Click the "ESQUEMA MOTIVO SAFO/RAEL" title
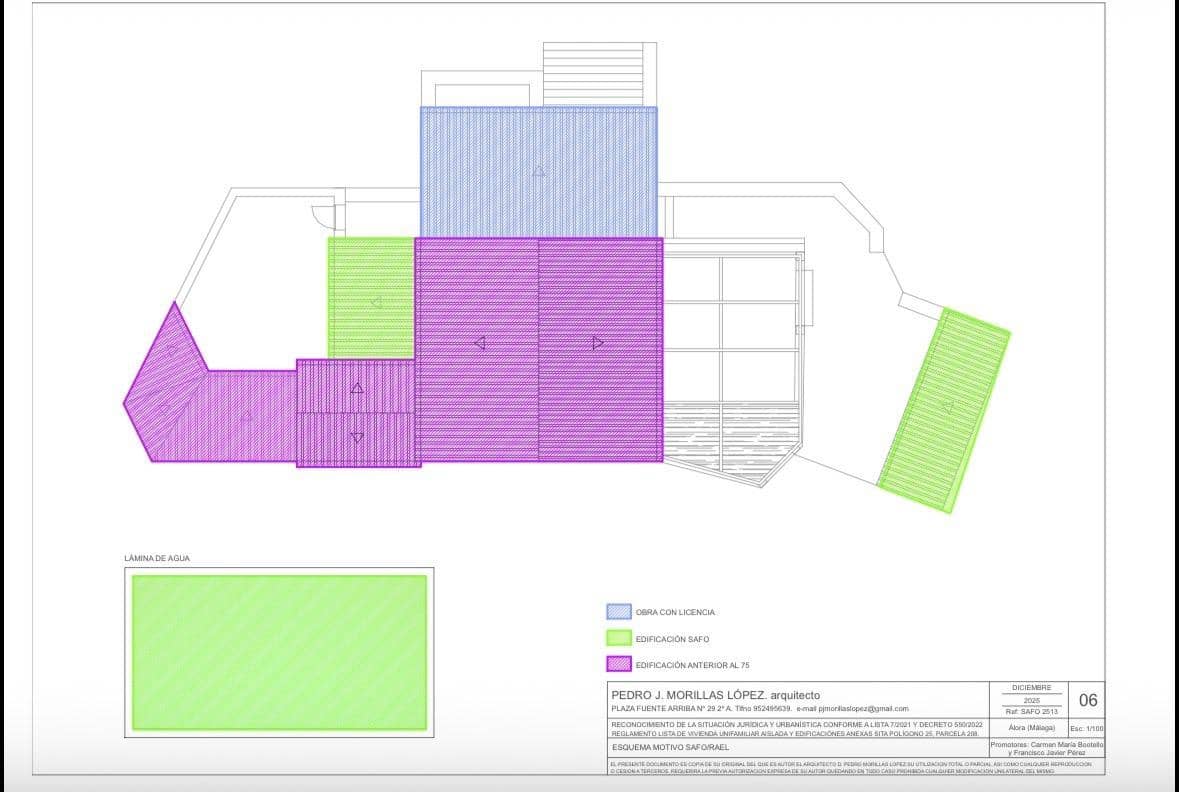This screenshot has width=1179, height=792. [x=670, y=748]
